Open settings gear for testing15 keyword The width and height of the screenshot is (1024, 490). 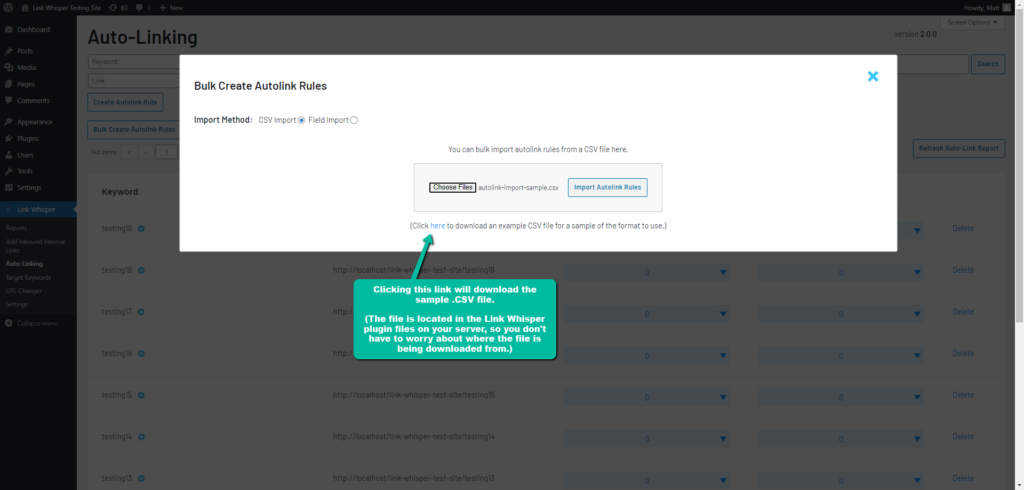click(141, 395)
